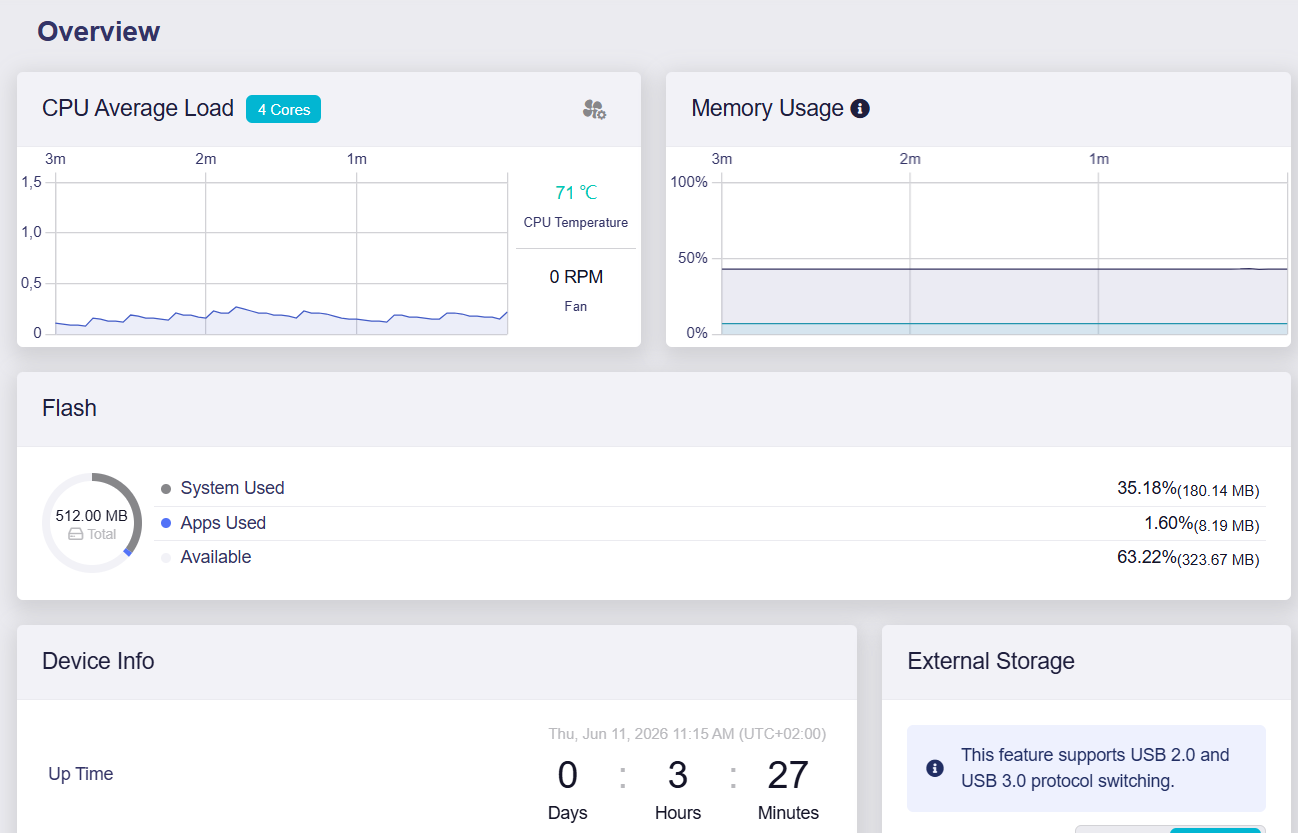This screenshot has width=1298, height=833.
Task: Open fan settings icon in CPU panel
Action: coord(594,109)
